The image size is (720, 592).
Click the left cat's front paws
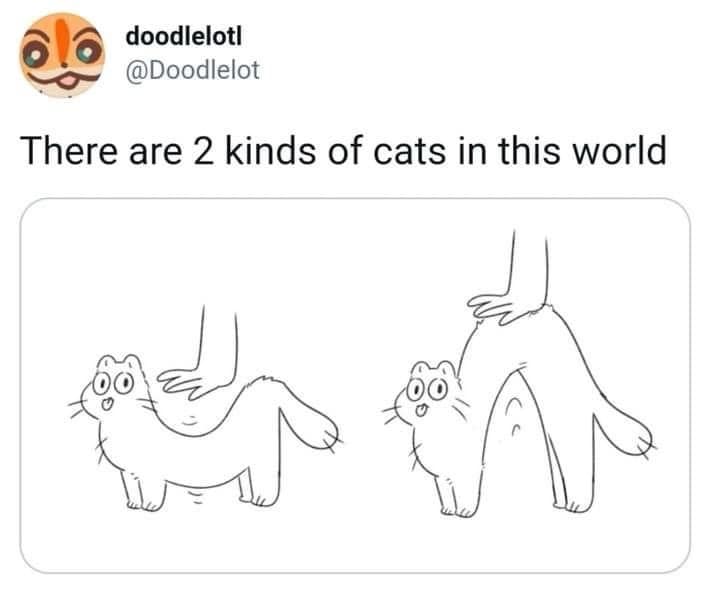tap(143, 491)
